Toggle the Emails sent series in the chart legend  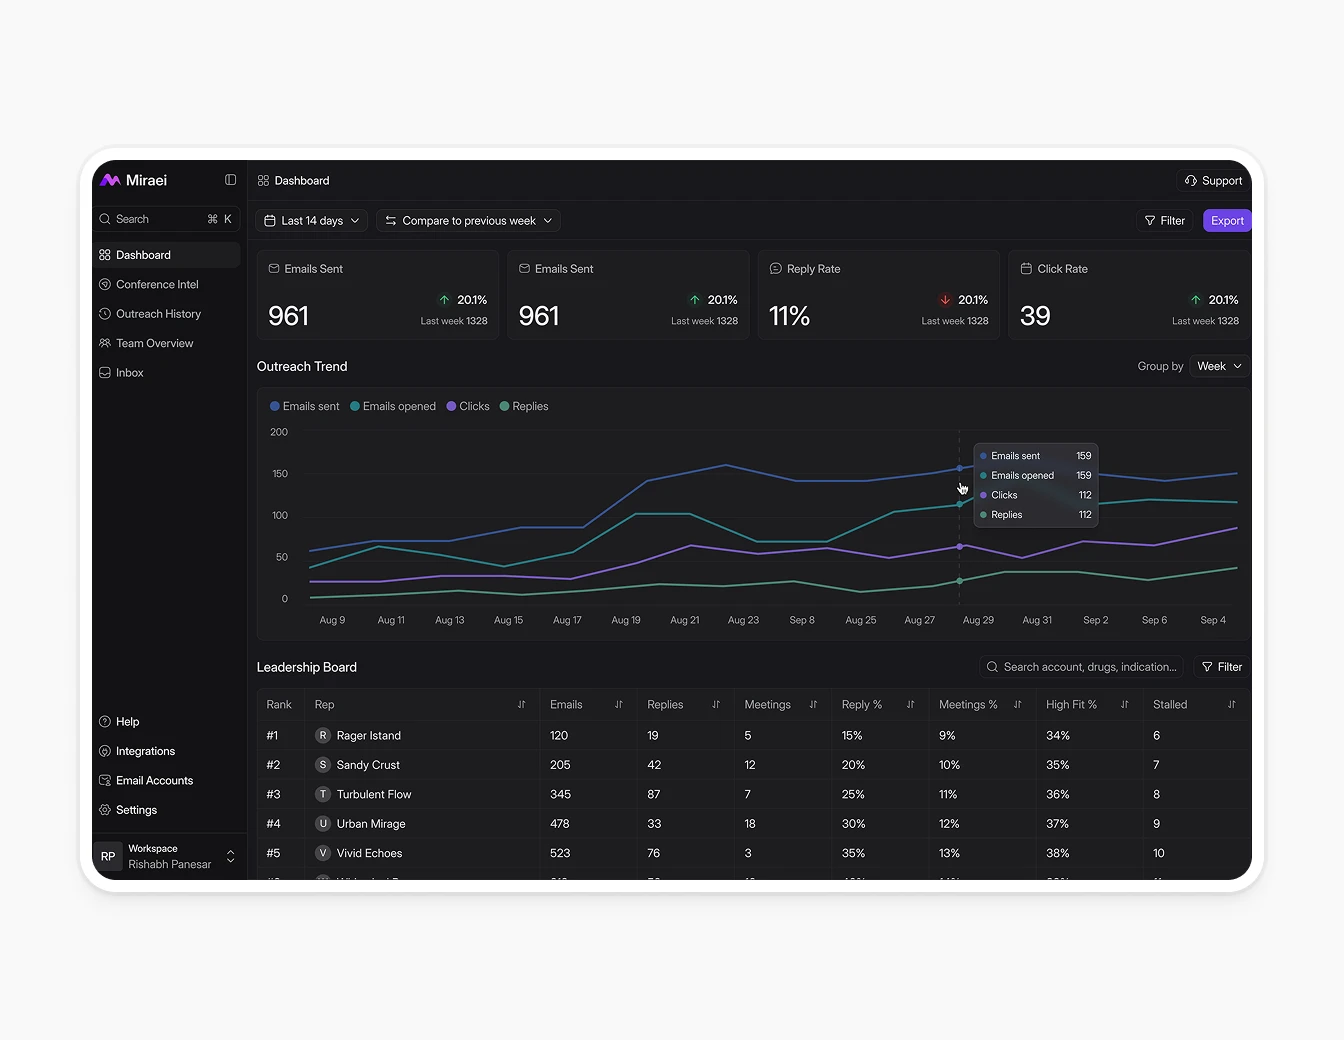[x=304, y=406]
